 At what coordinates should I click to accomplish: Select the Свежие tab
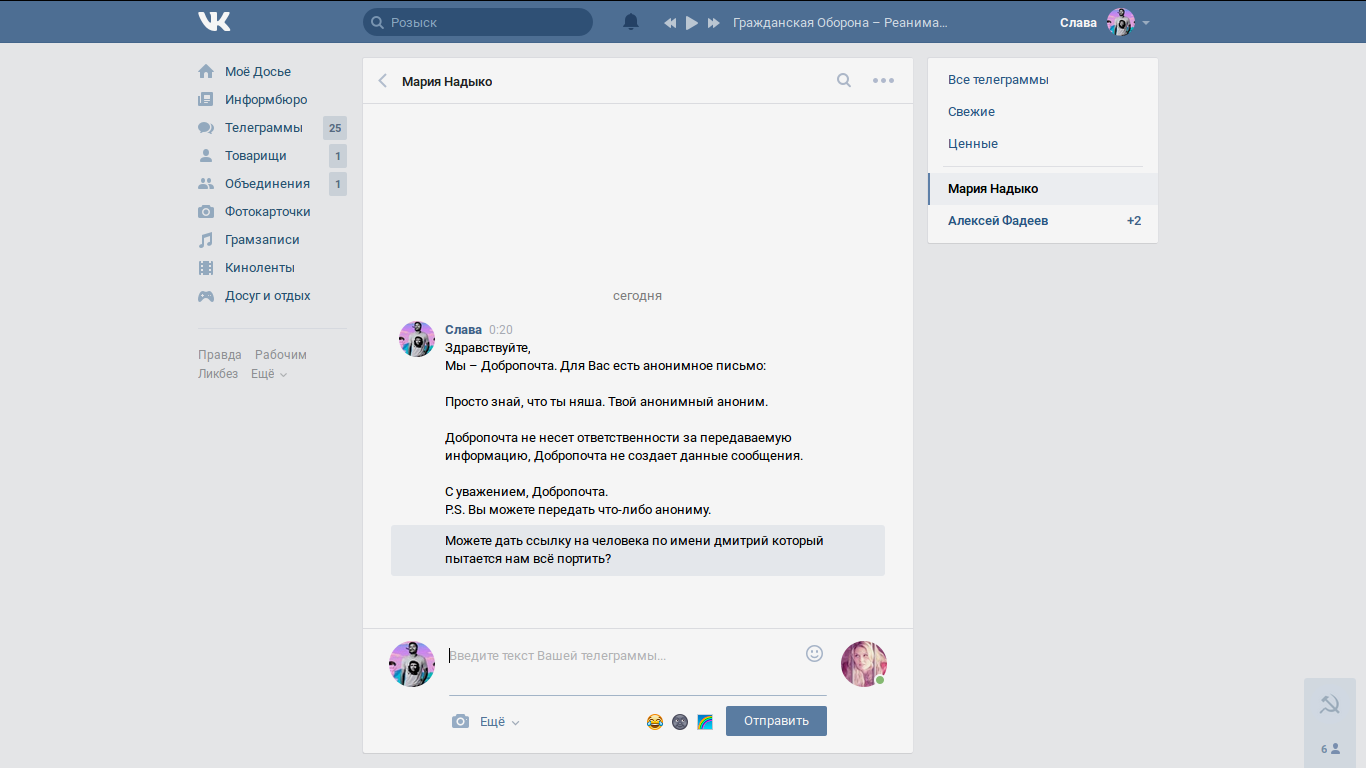coord(1043,112)
